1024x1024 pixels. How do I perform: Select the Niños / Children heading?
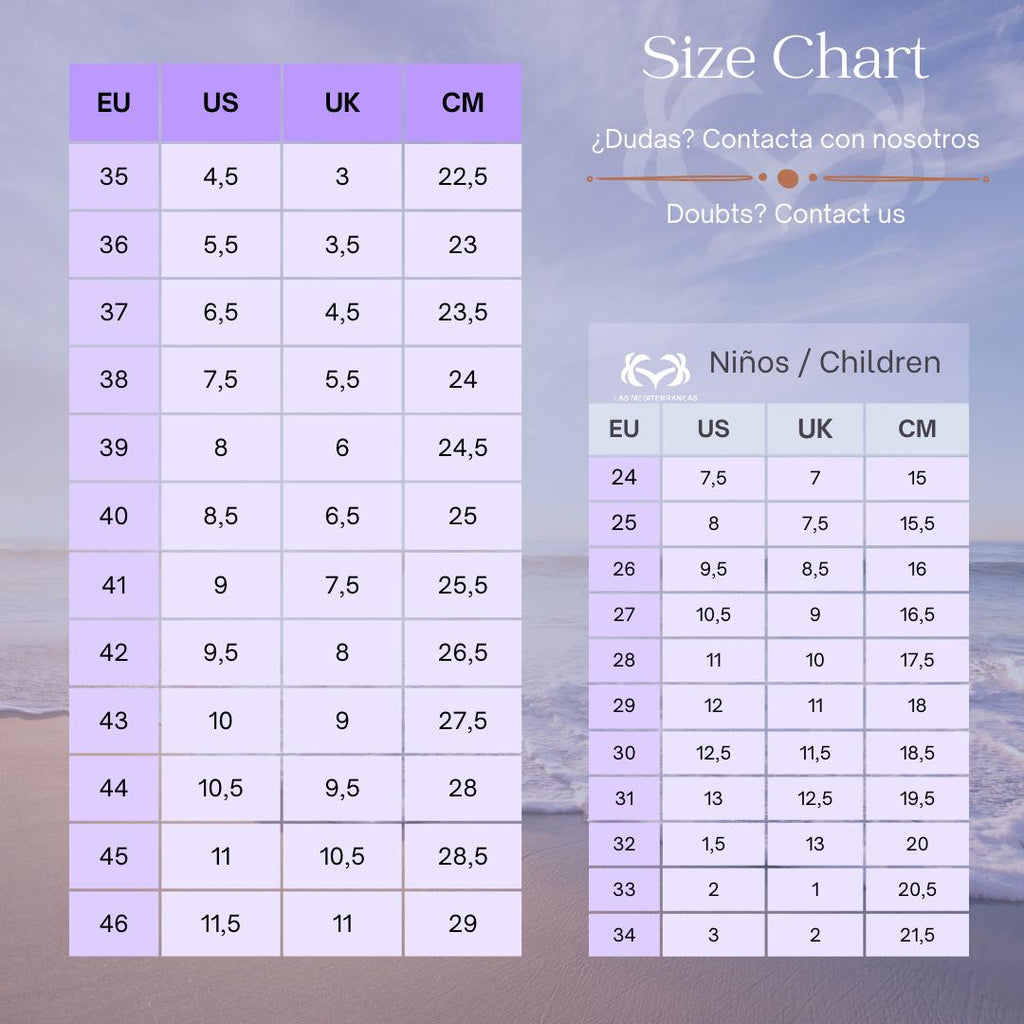[x=825, y=362]
